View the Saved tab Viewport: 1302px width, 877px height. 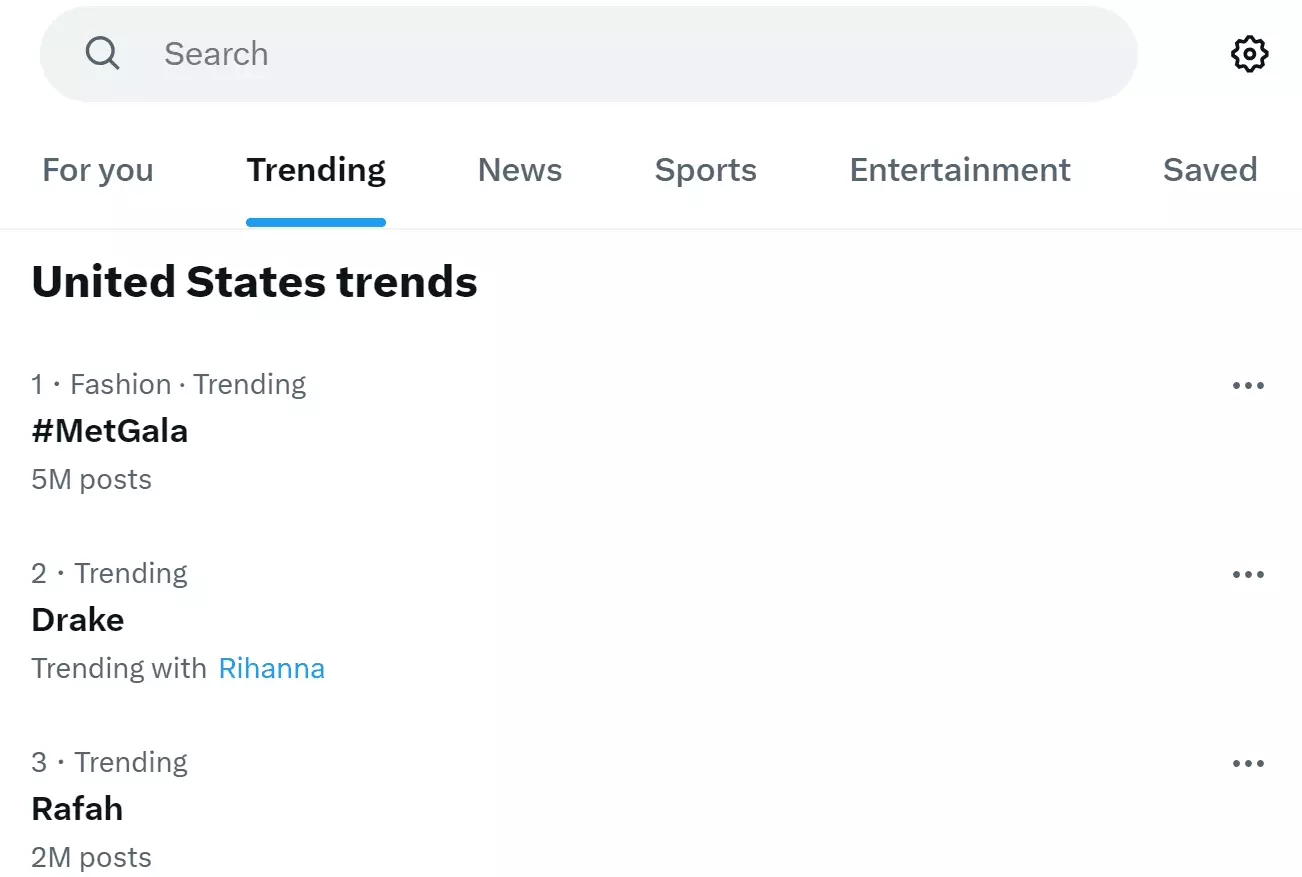(x=1210, y=170)
